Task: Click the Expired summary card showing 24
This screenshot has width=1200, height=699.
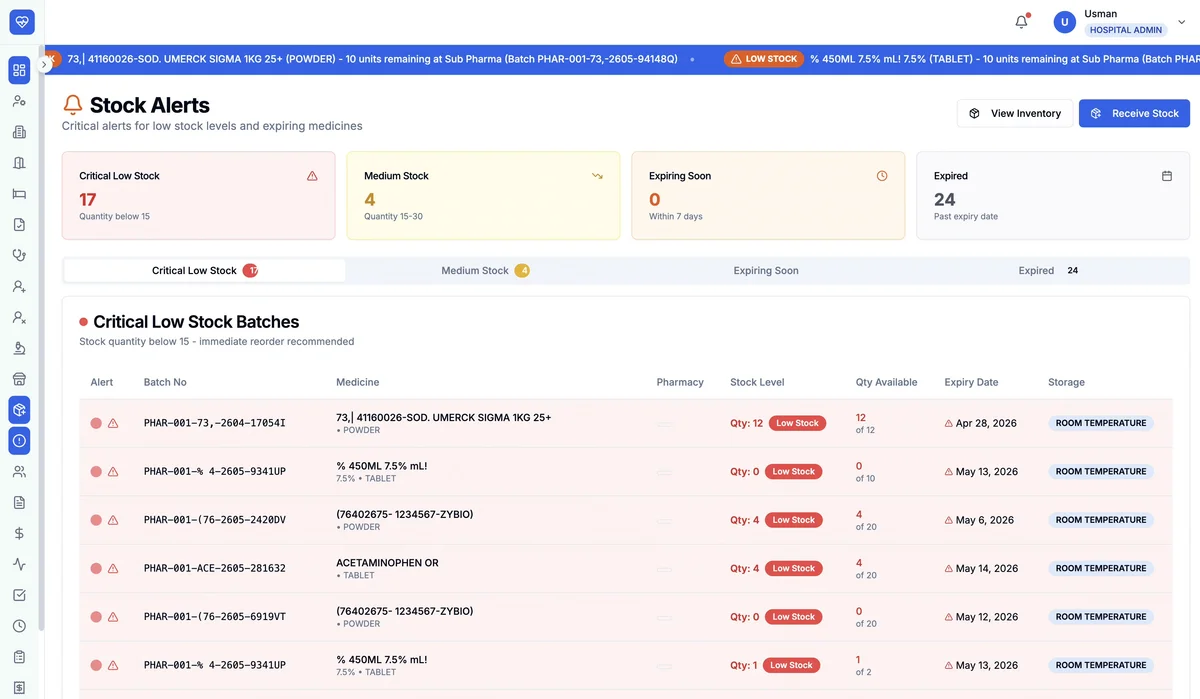Action: (1053, 196)
